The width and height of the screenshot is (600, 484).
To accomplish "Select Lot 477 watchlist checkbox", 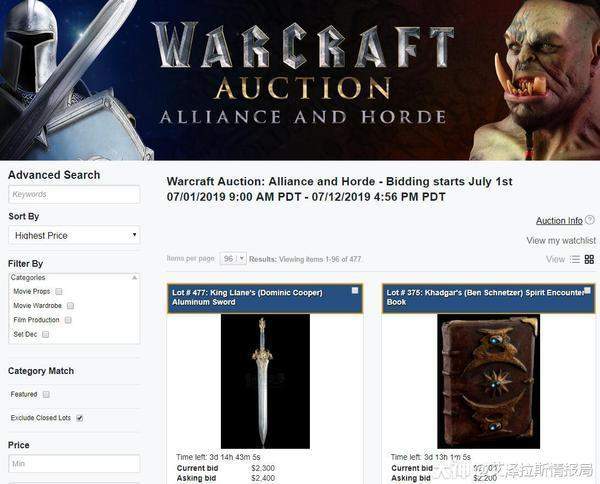I will coord(355,291).
